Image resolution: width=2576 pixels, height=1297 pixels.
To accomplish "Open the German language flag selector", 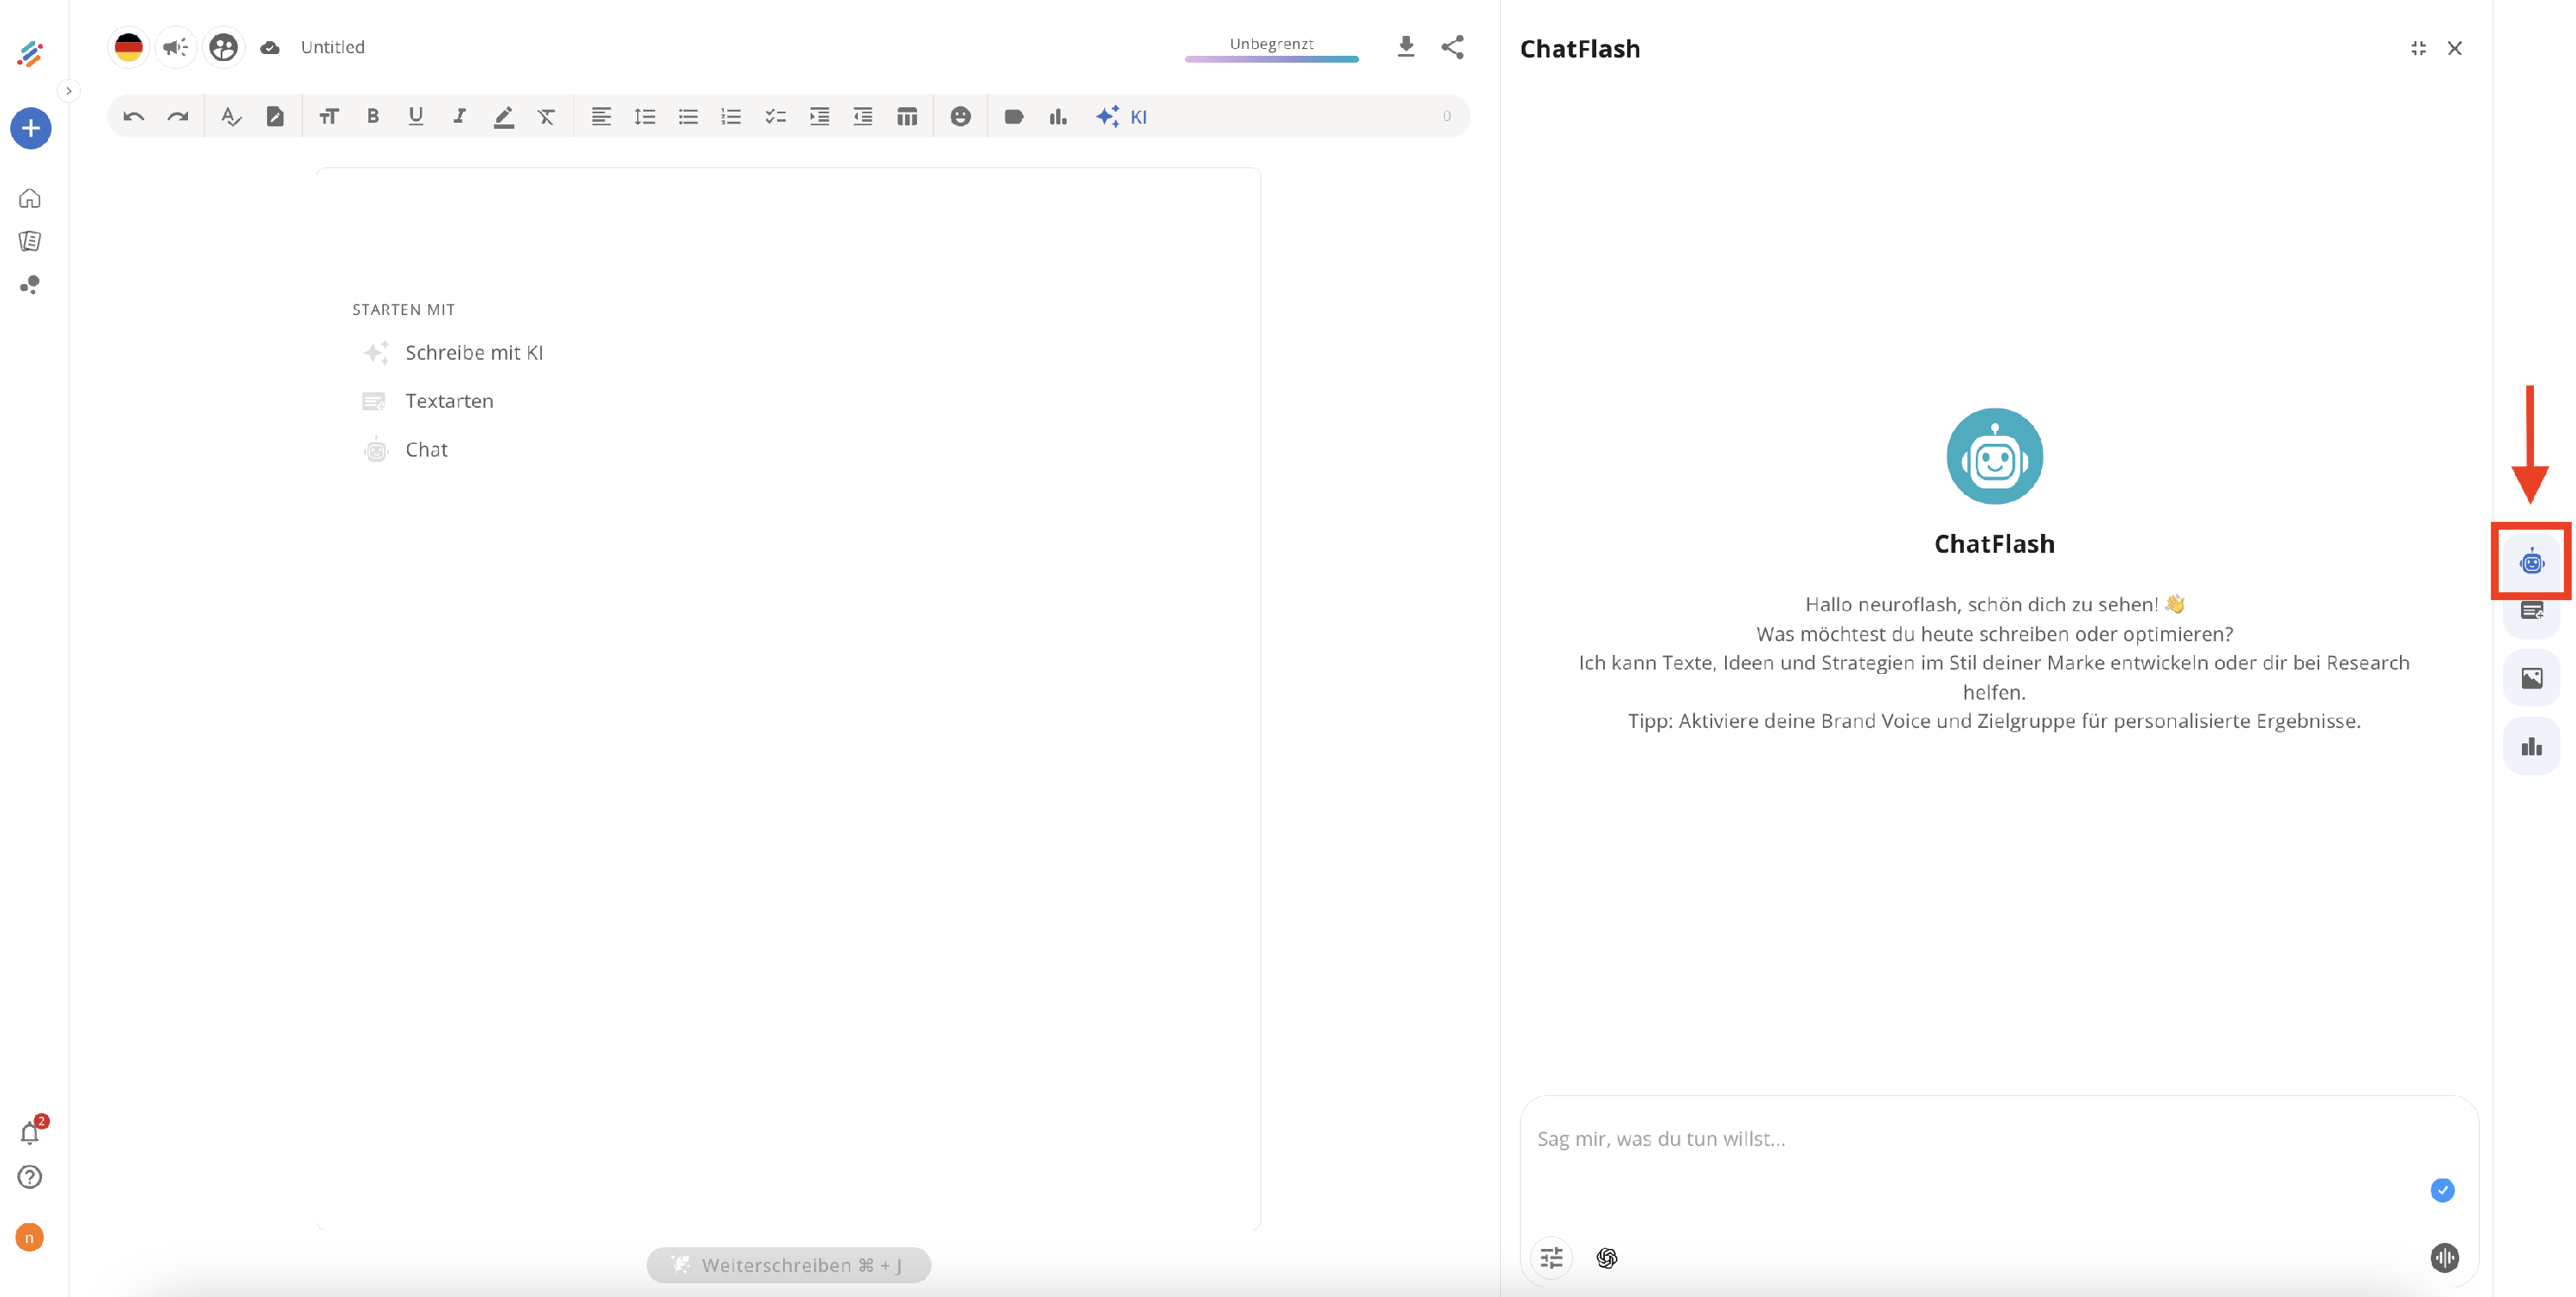I will point(128,47).
